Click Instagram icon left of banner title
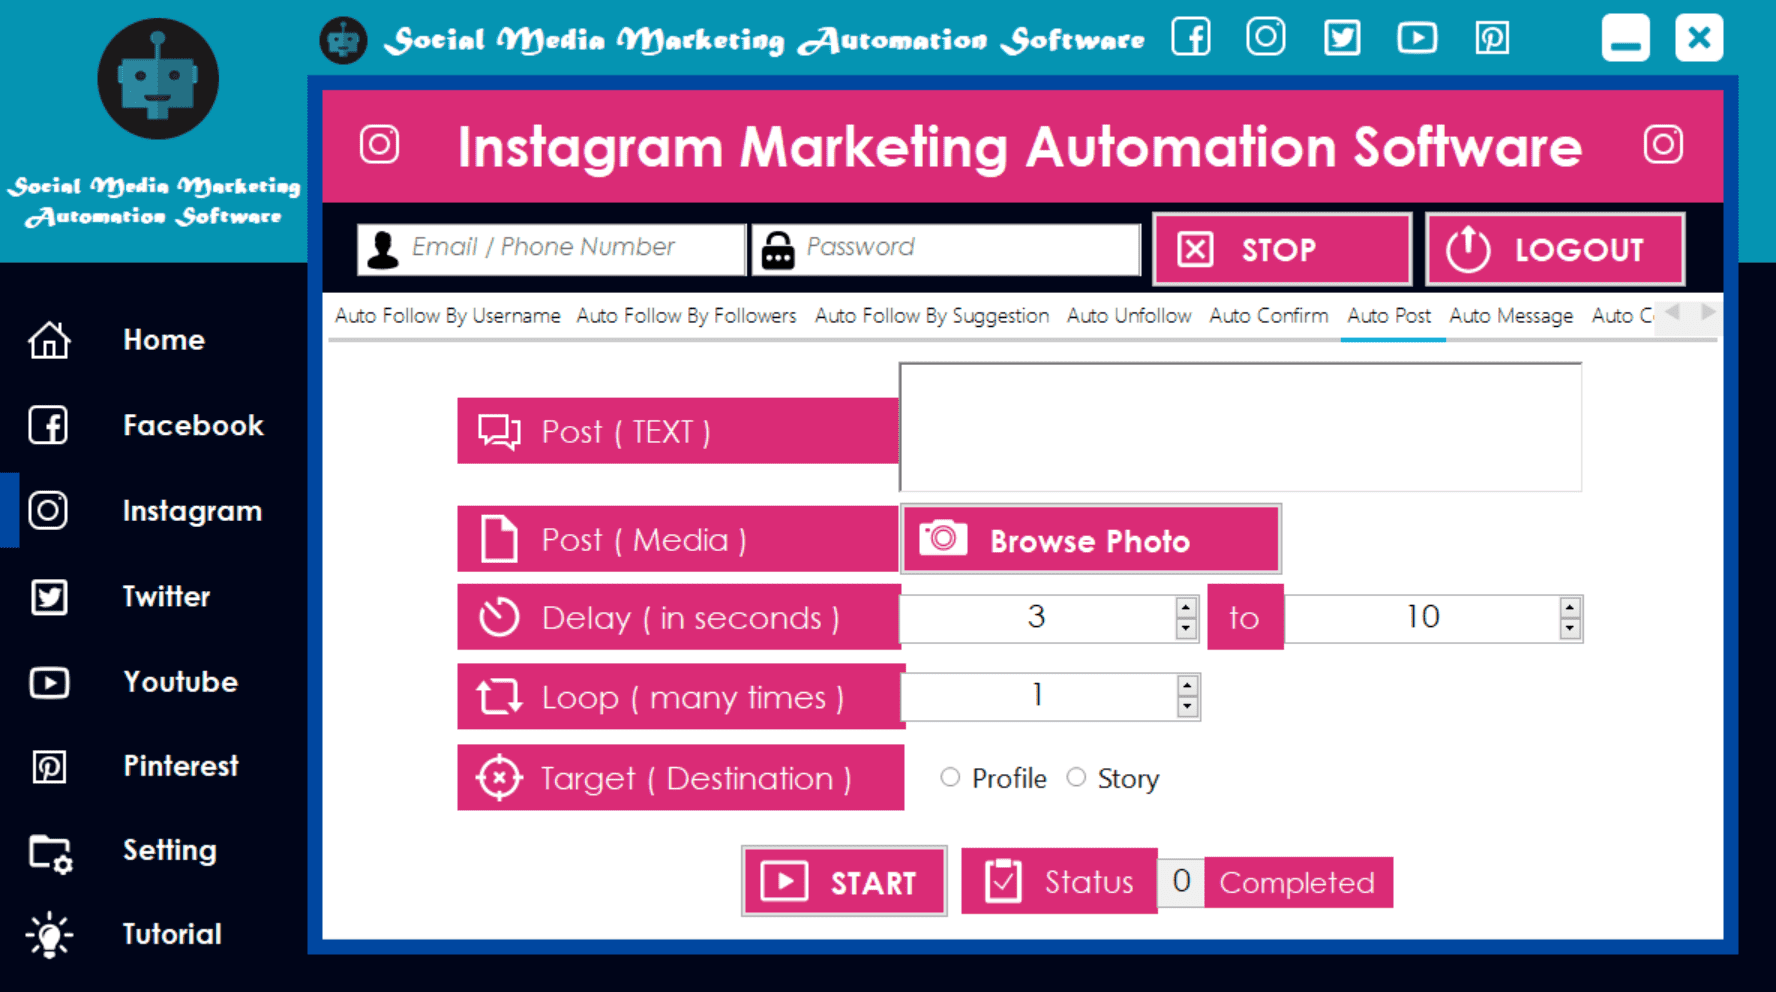 pos(380,145)
